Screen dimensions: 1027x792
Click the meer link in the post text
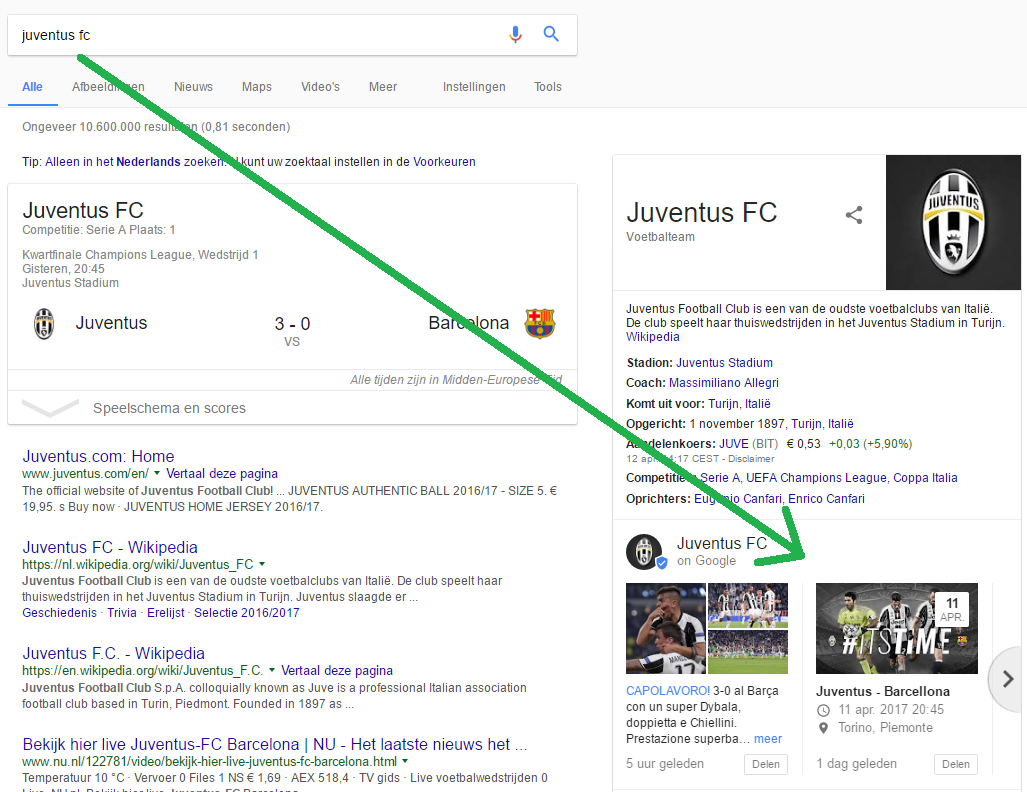click(x=767, y=738)
